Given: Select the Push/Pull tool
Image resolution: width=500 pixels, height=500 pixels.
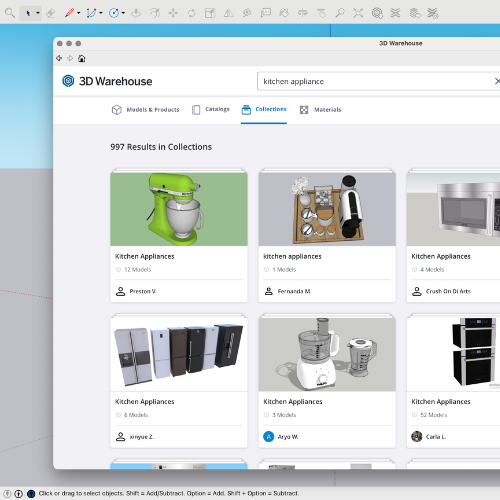Looking at the screenshot, I should tap(136, 13).
